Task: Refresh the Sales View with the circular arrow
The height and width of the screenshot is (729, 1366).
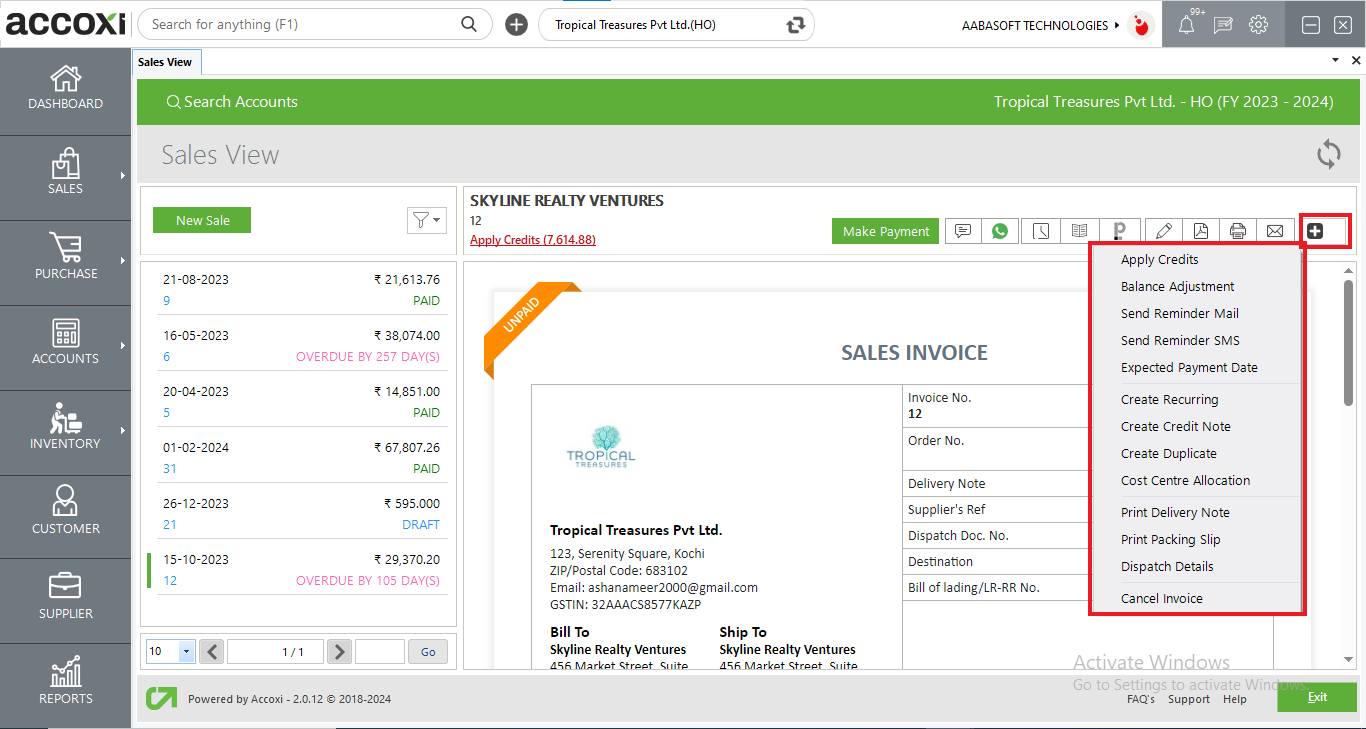Action: (1328, 154)
